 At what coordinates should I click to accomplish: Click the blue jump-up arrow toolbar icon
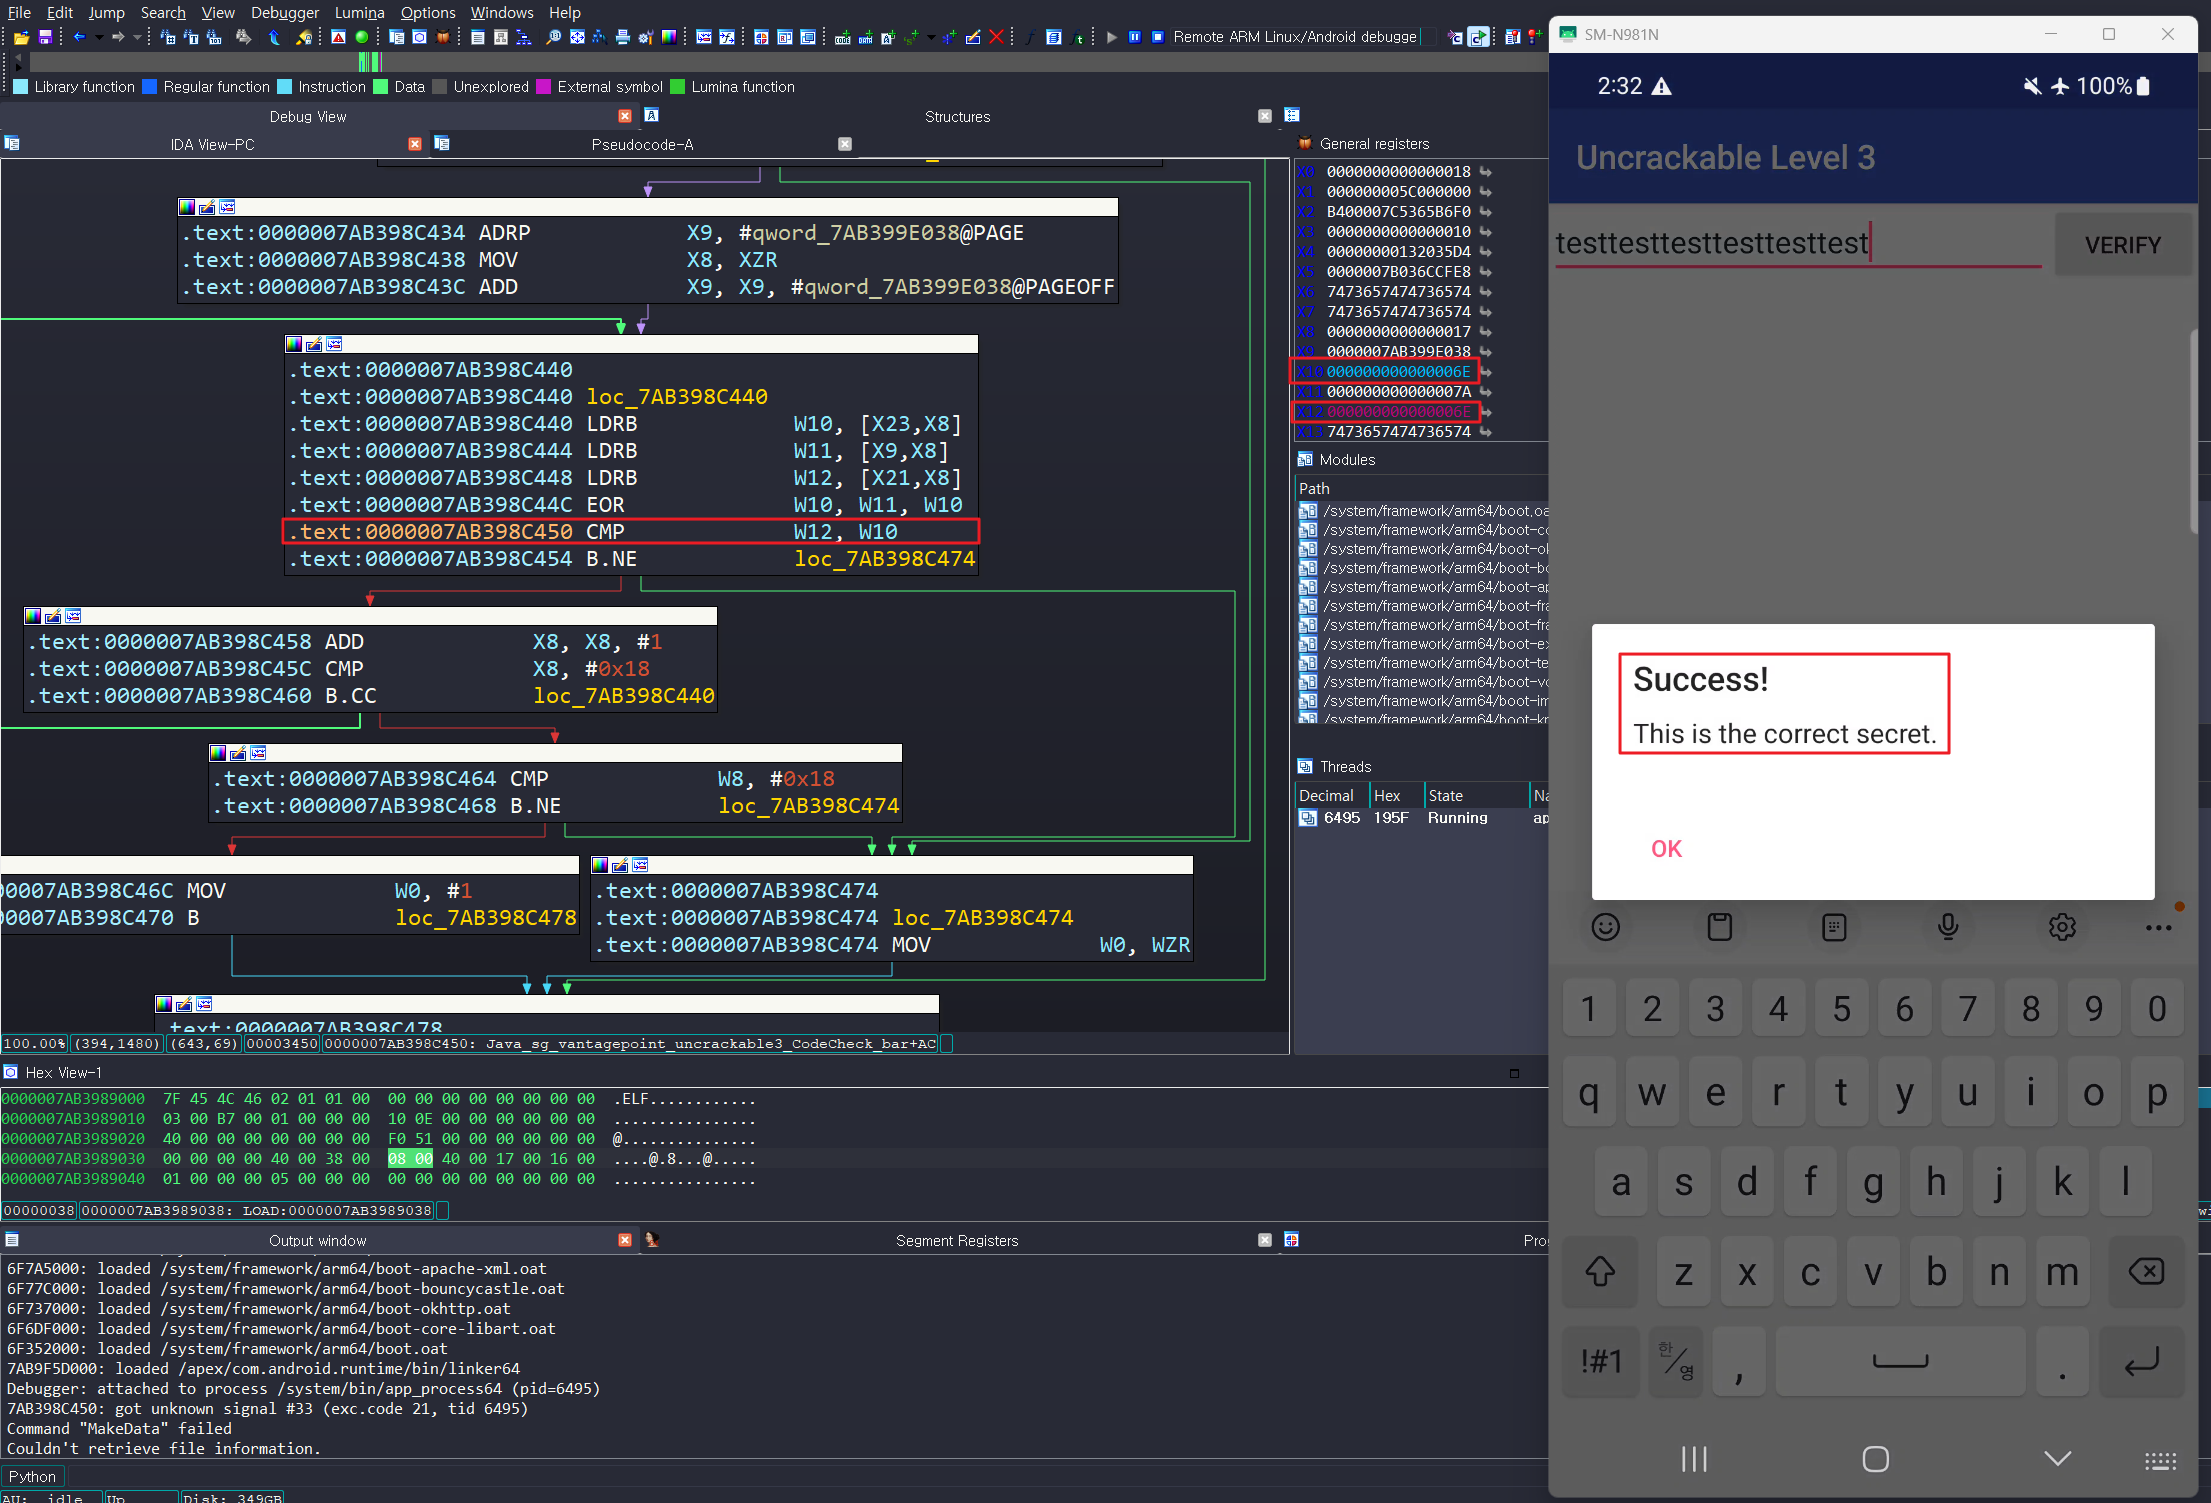(x=274, y=37)
